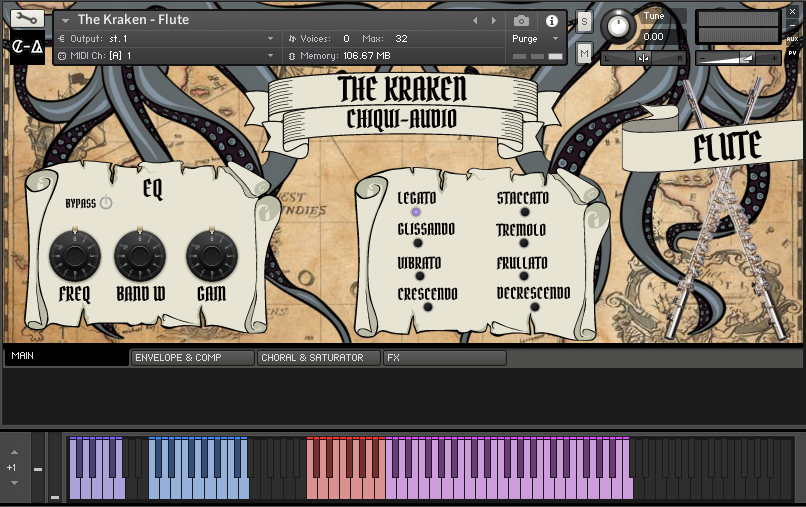Image resolution: width=806 pixels, height=507 pixels.
Task: Switch to CHORAL & SATURATOR tab
Action: coord(319,357)
